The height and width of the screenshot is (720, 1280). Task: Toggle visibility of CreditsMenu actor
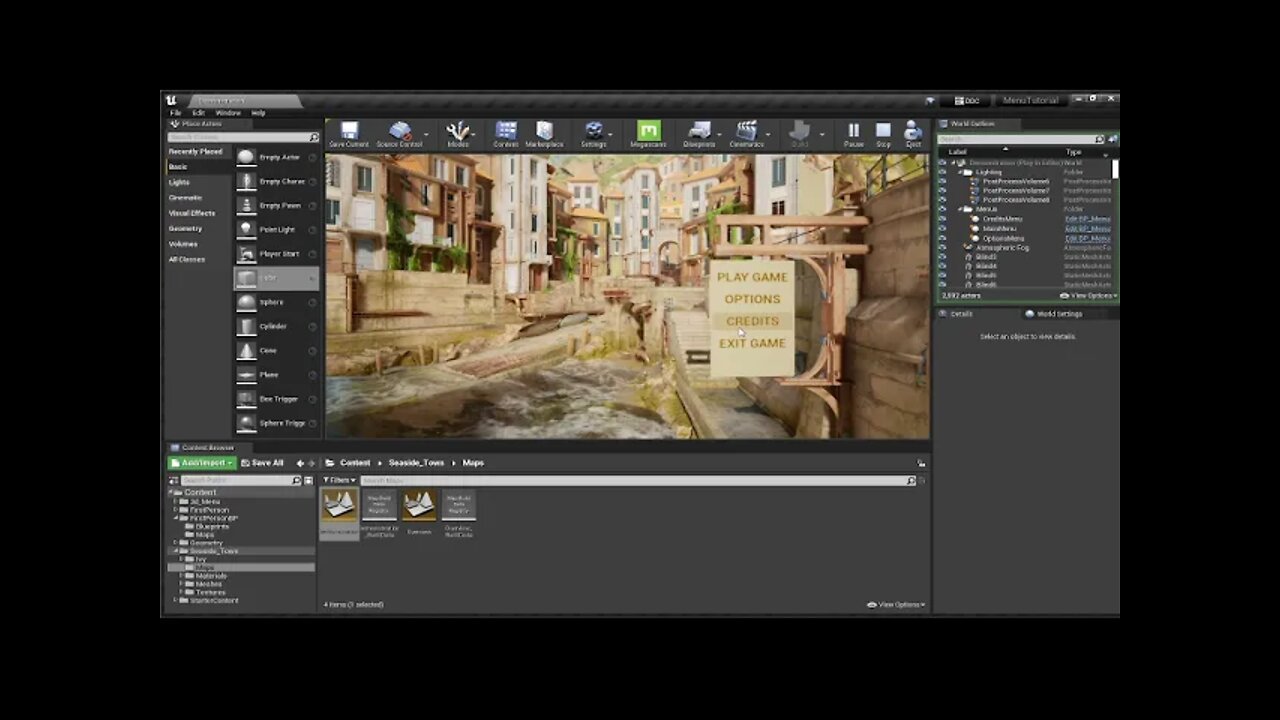[x=942, y=219]
